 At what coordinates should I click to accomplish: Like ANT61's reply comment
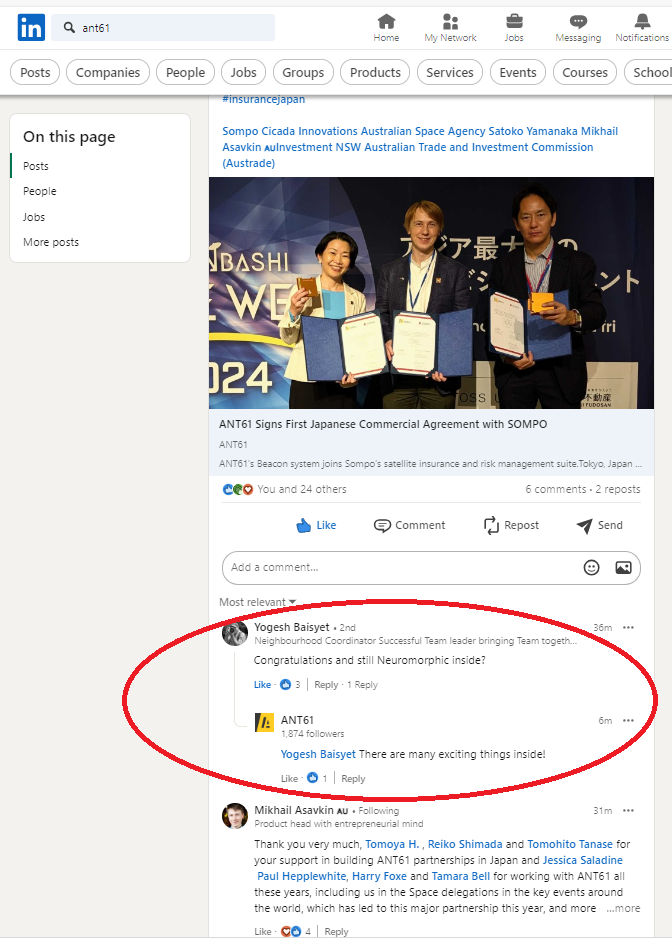coord(290,778)
